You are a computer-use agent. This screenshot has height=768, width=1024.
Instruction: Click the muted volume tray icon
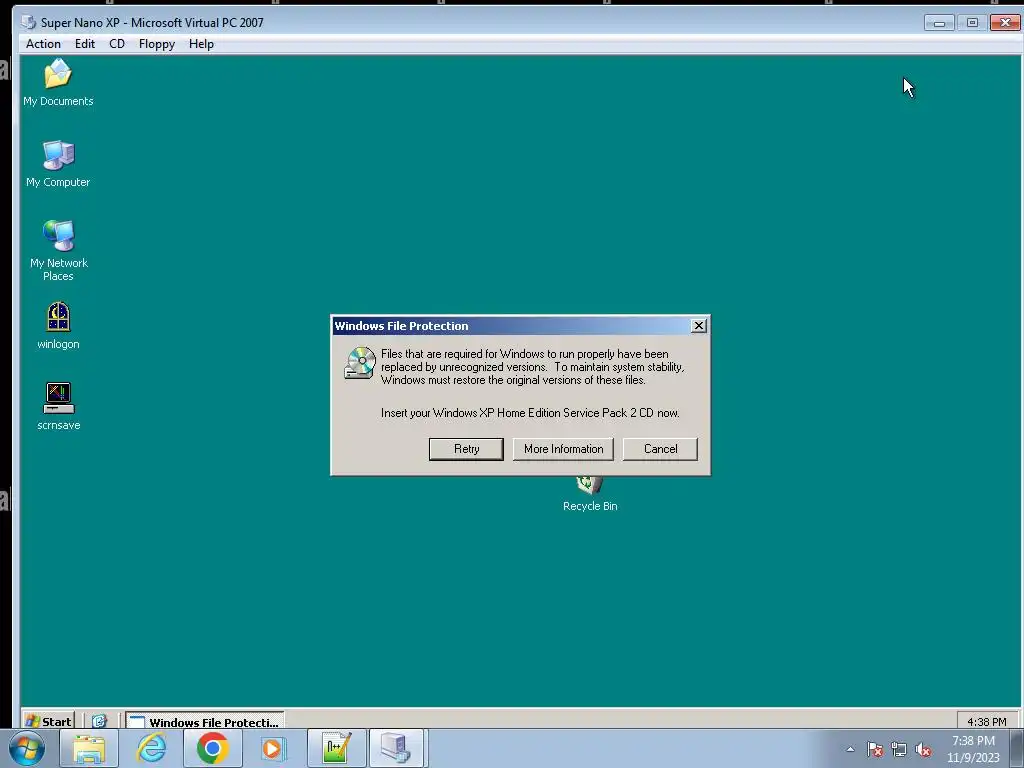pos(923,749)
